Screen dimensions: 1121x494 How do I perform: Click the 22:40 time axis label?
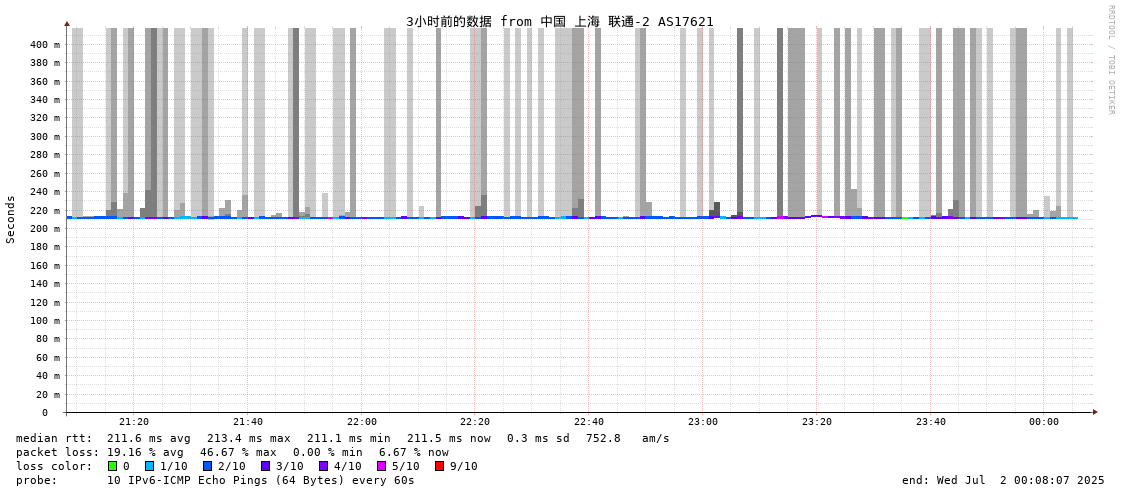[589, 422]
